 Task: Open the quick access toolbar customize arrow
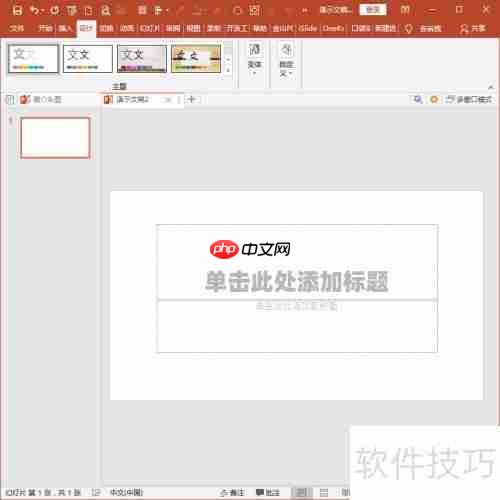point(305,11)
